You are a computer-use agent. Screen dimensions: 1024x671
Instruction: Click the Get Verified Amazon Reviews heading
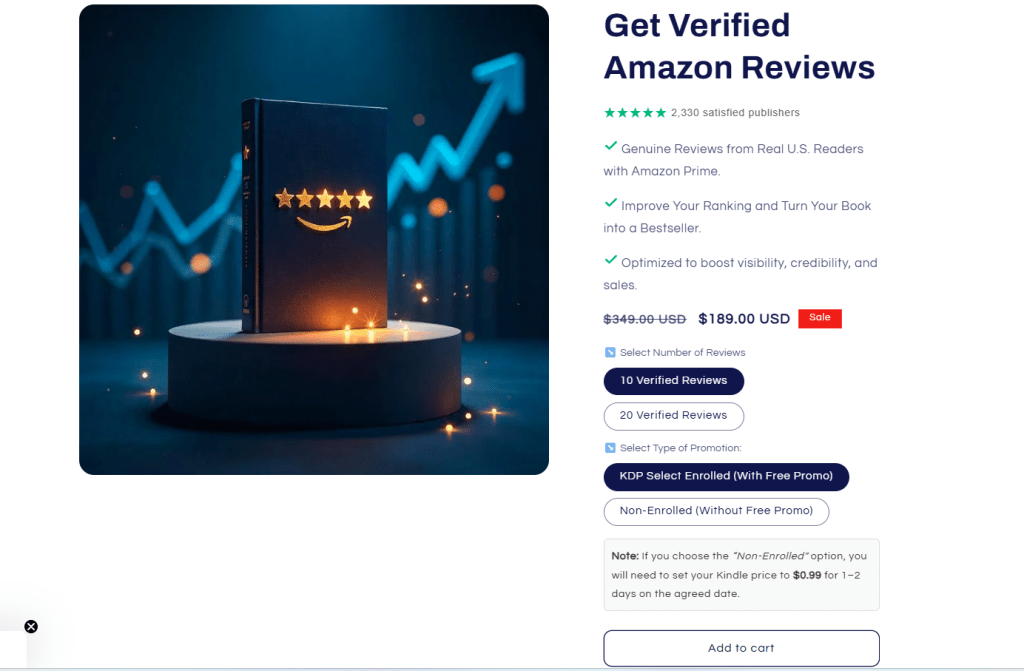[739, 46]
